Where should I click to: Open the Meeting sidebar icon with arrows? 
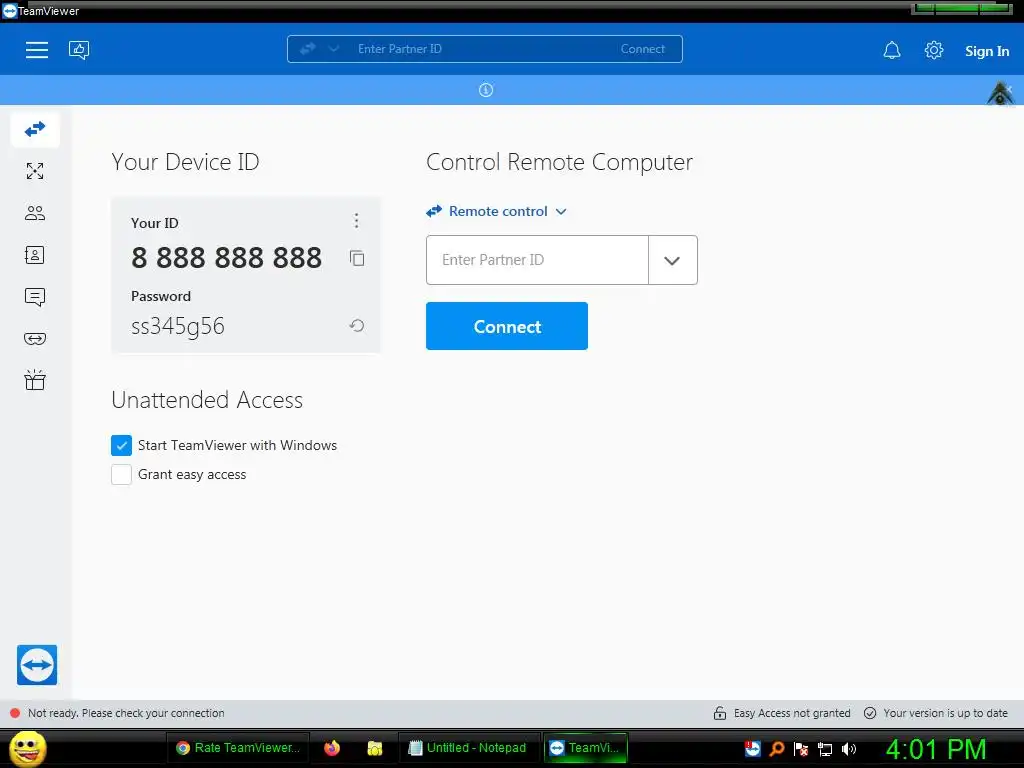[35, 171]
